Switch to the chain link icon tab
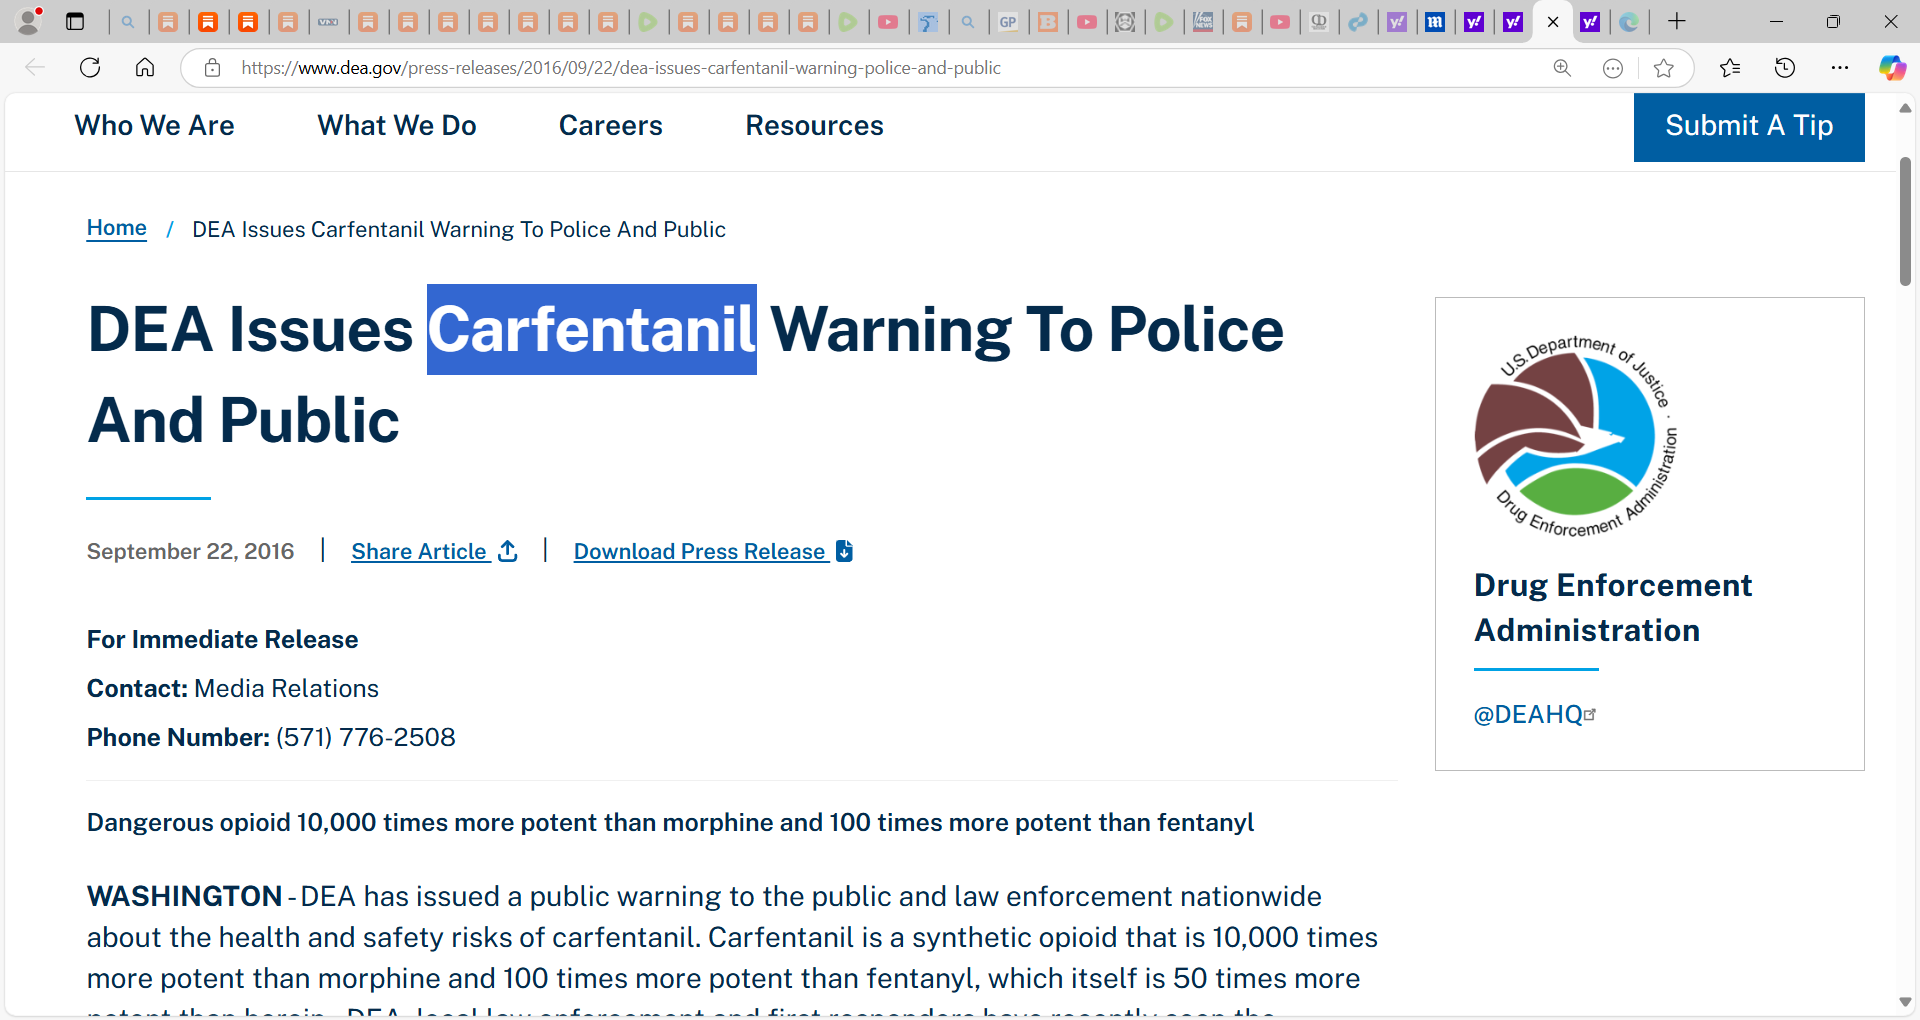The image size is (1920, 1020). pos(1357,21)
